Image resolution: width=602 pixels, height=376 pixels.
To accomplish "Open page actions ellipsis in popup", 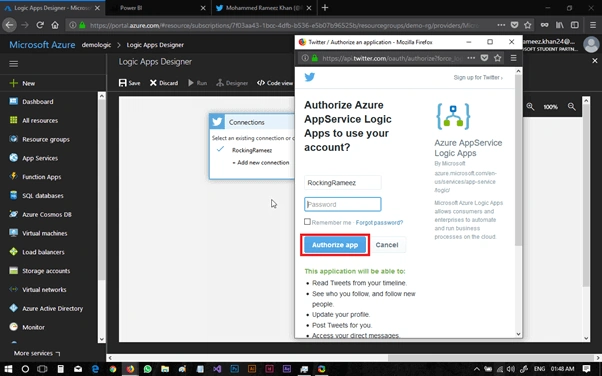I will coord(471,58).
